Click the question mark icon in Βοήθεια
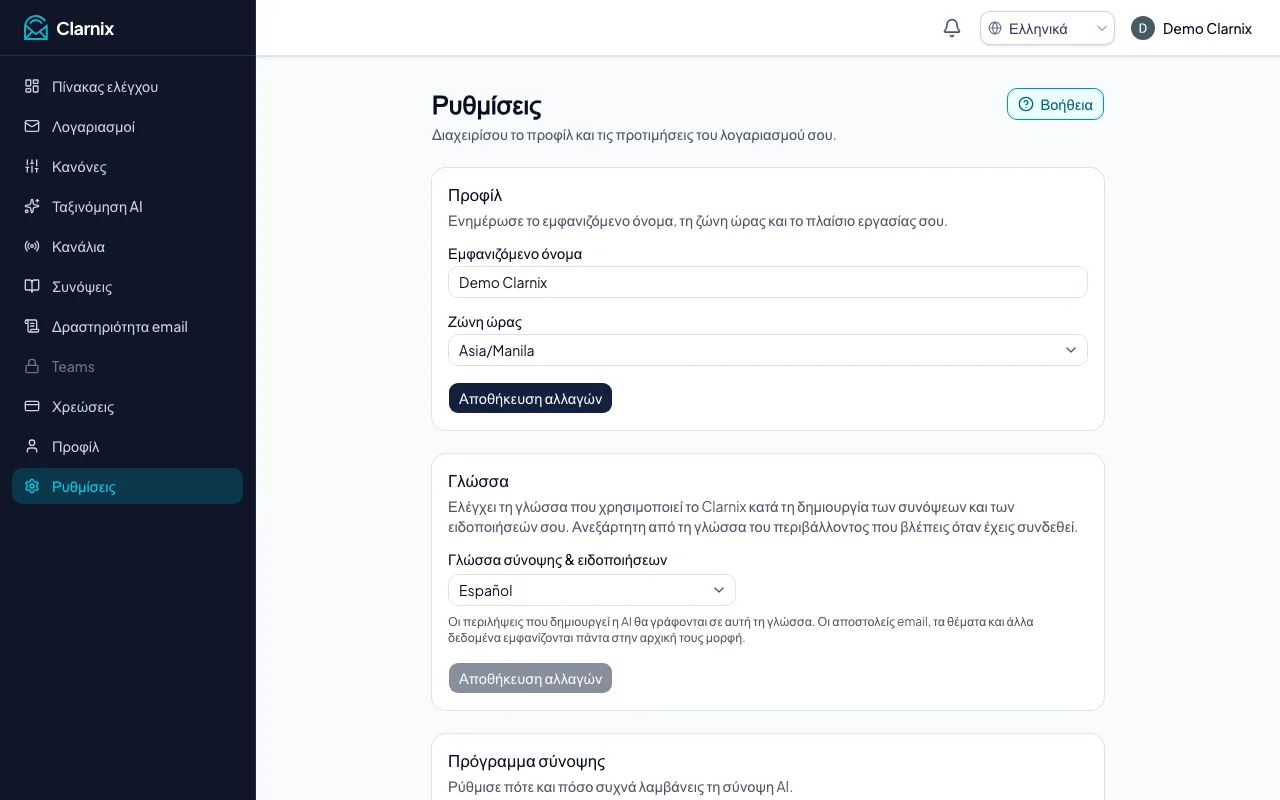The height and width of the screenshot is (800, 1280). coord(1025,104)
